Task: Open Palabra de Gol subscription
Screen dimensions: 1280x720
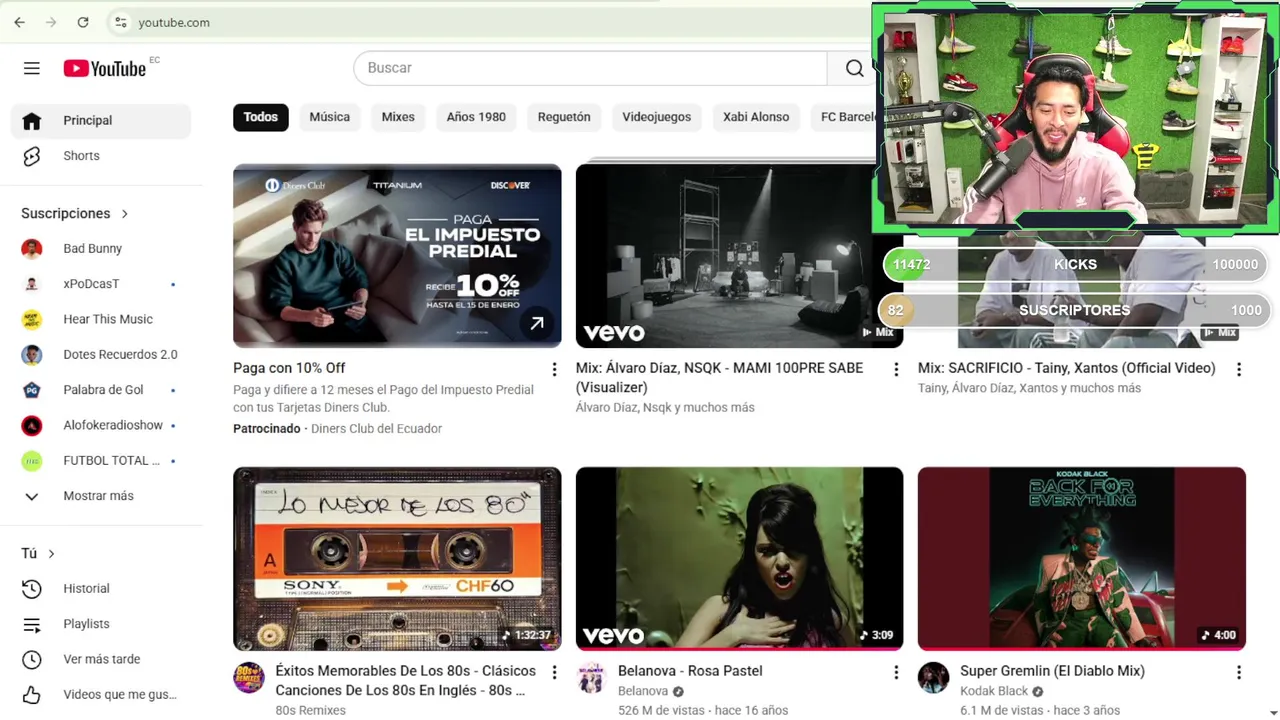Action: pos(101,390)
